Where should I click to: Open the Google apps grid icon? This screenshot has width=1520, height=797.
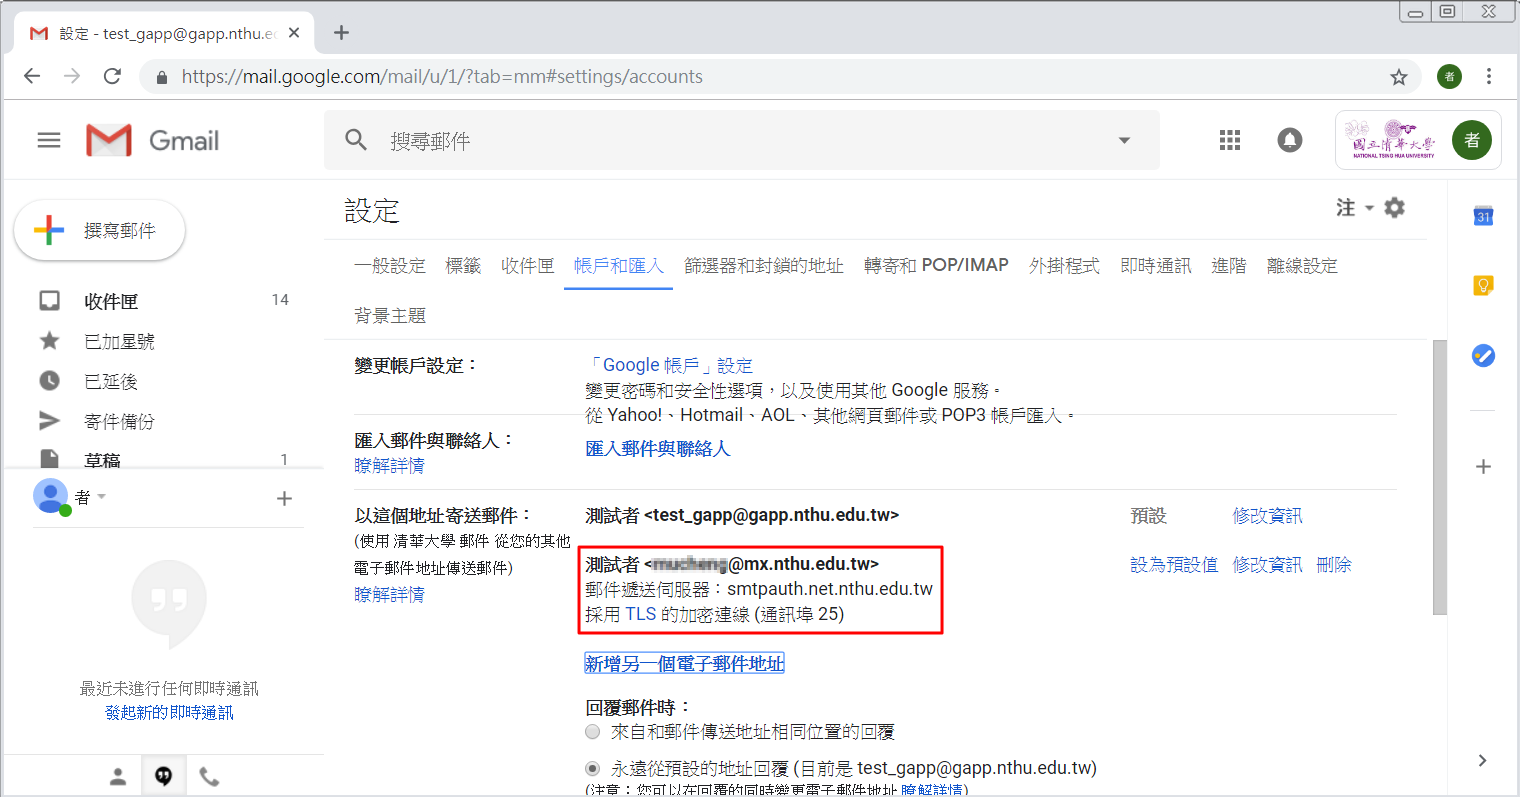click(1230, 141)
